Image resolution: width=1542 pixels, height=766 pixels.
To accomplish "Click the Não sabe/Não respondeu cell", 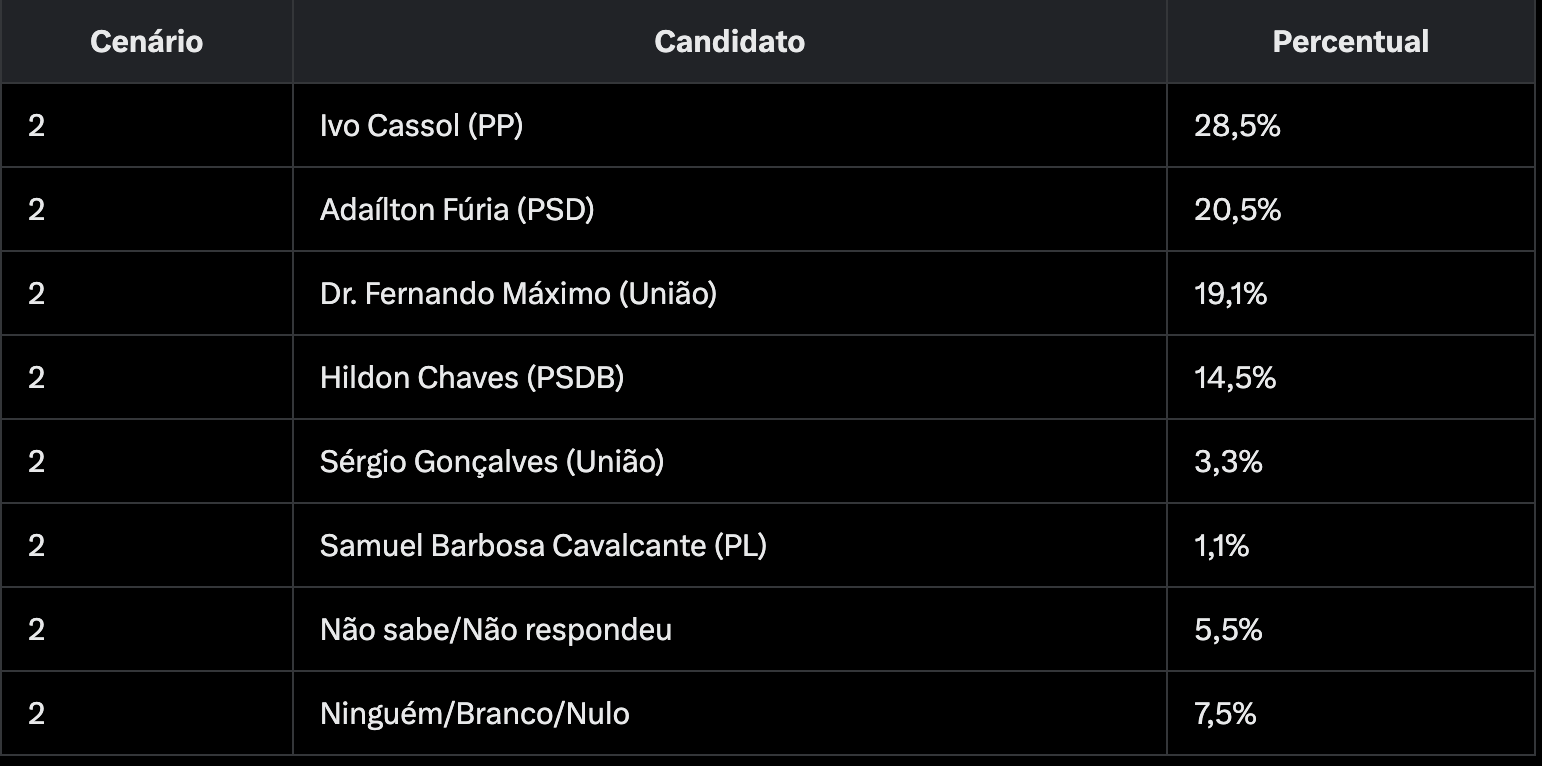I will pyautogui.click(x=496, y=630).
